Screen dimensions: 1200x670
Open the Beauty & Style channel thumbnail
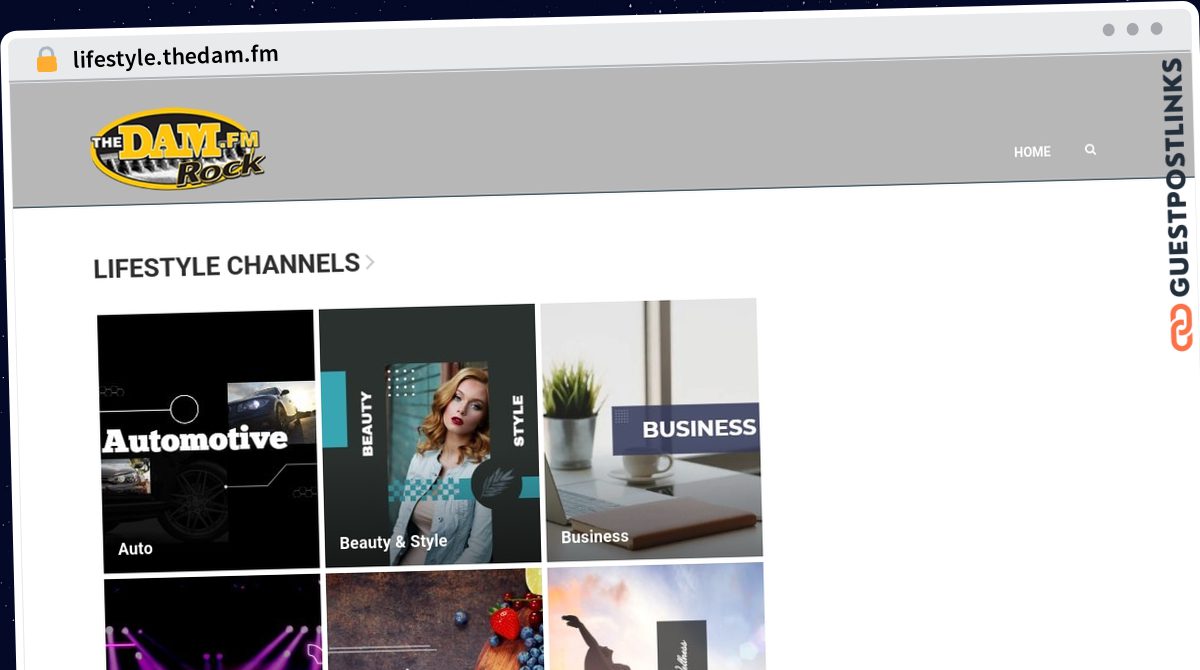tap(429, 435)
